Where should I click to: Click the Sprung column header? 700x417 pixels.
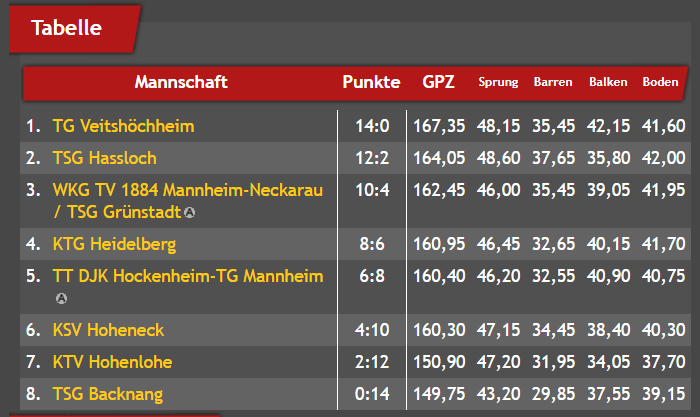pyautogui.click(x=498, y=82)
